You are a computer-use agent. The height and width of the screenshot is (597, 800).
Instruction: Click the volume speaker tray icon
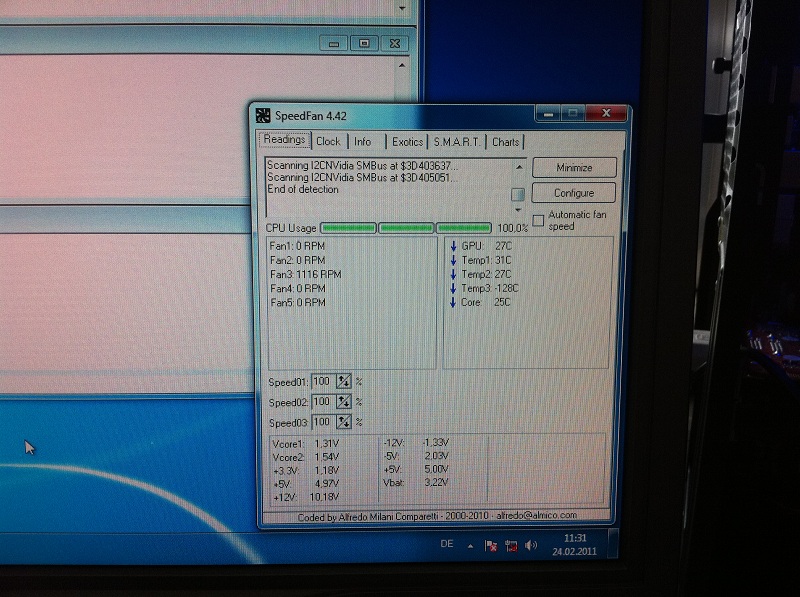coord(531,545)
